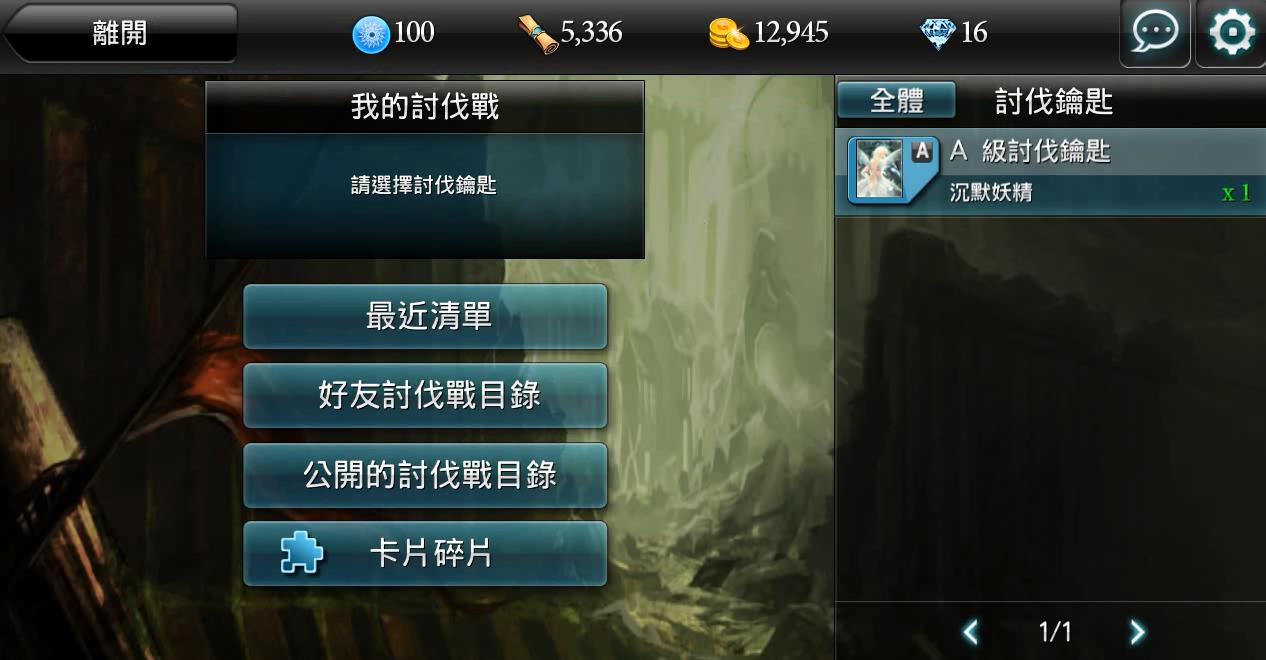Image resolution: width=1266 pixels, height=660 pixels.
Task: Select the 全體 filter tab
Action: 896,101
